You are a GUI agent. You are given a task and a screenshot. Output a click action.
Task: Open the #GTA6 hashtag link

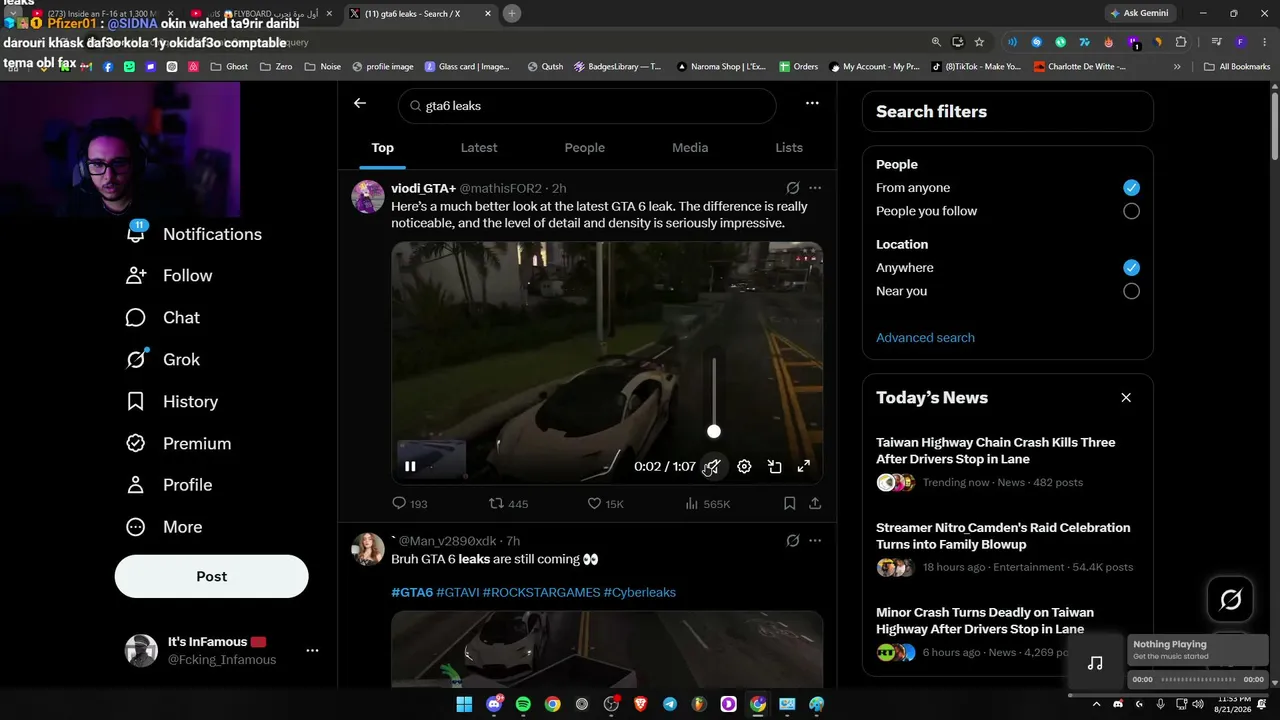tap(412, 592)
